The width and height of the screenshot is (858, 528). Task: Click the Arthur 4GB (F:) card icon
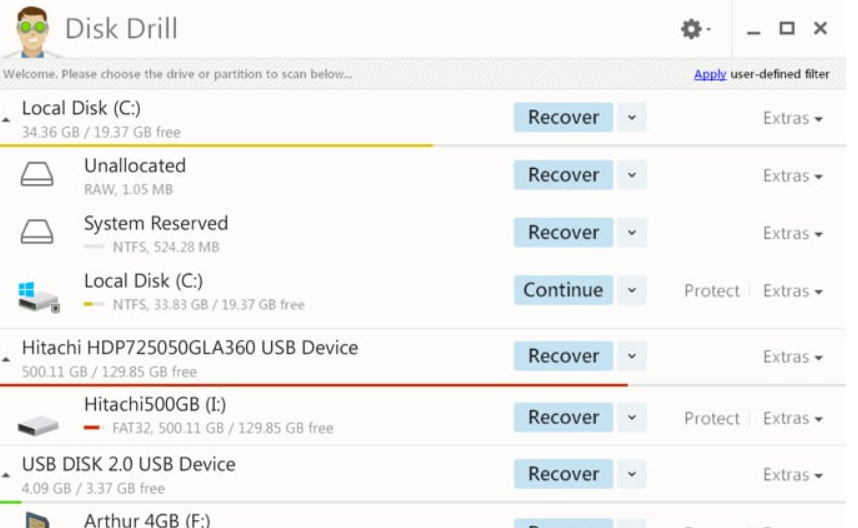(x=38, y=521)
